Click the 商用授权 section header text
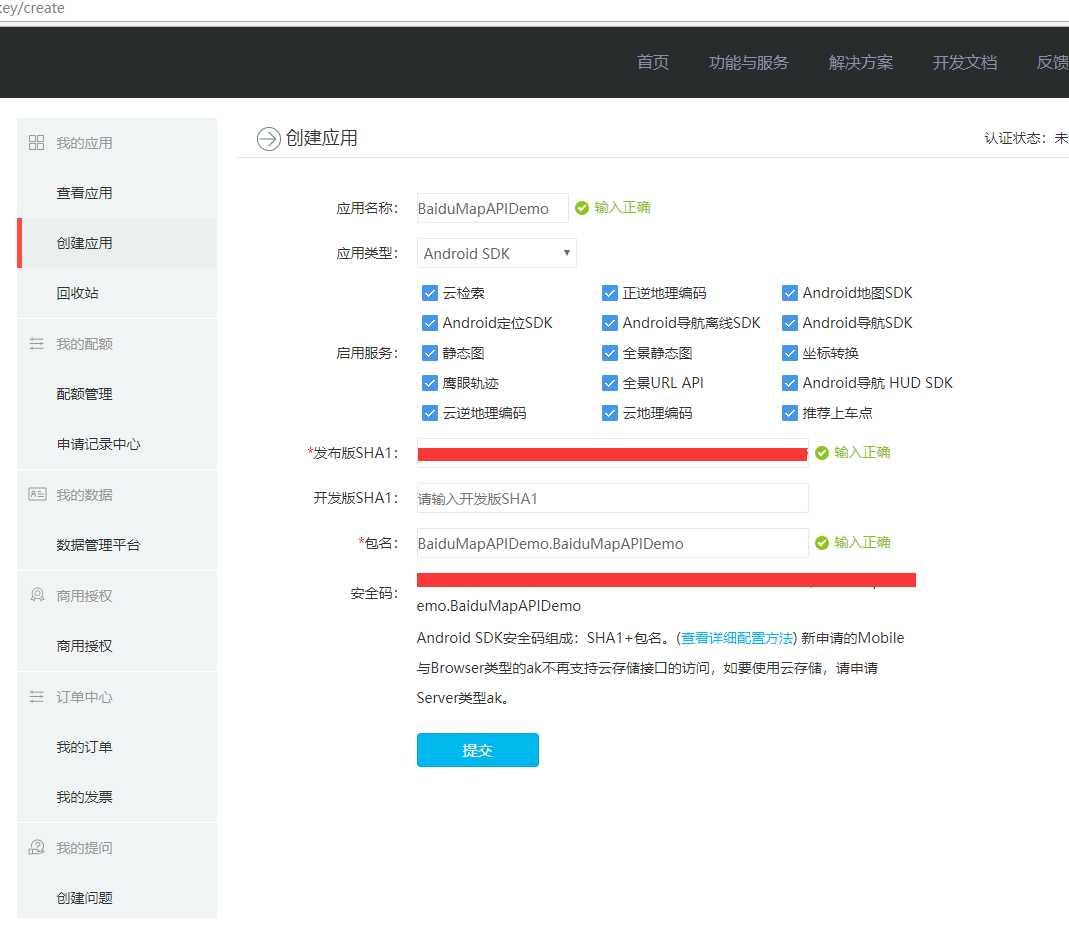This screenshot has width=1069, height=936. [84, 596]
